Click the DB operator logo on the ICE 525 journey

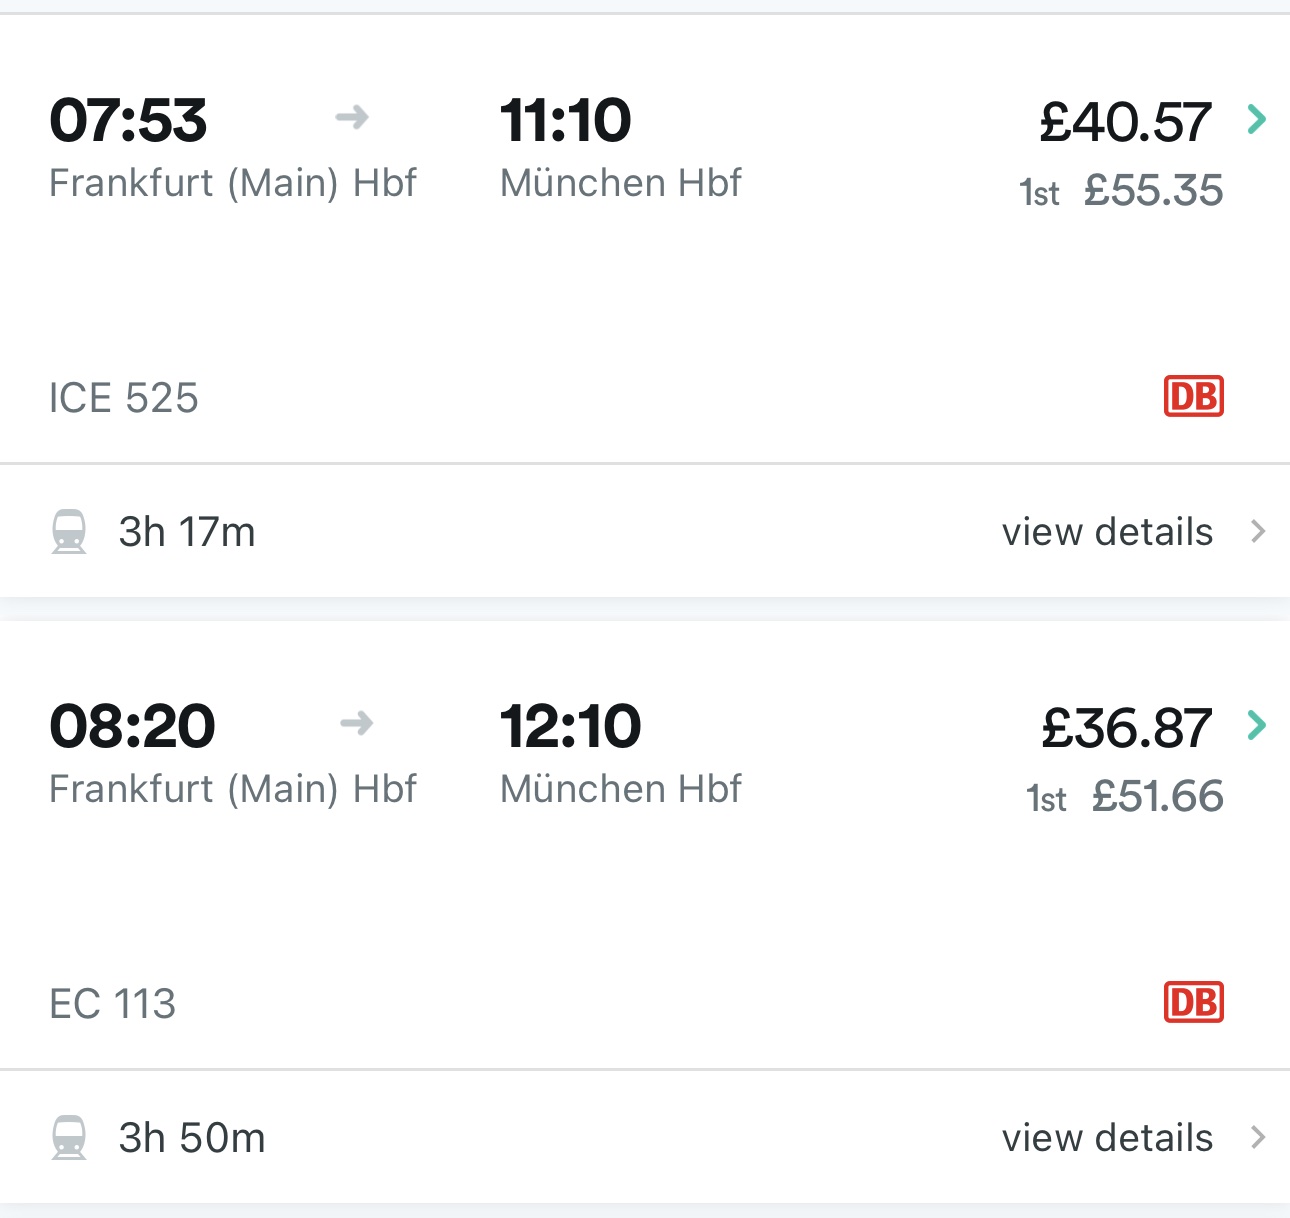click(1194, 396)
